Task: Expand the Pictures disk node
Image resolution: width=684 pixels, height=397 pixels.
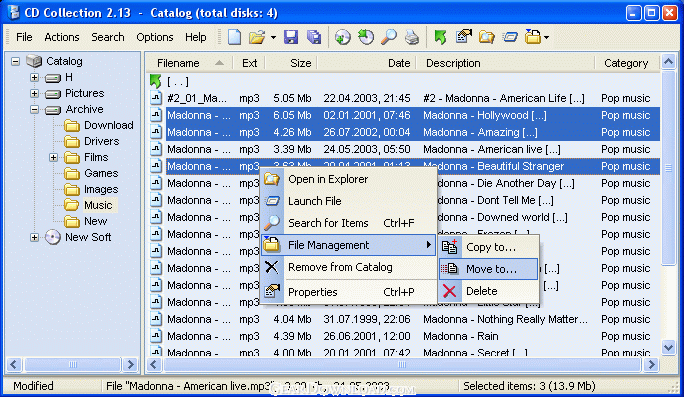Action: [34, 93]
